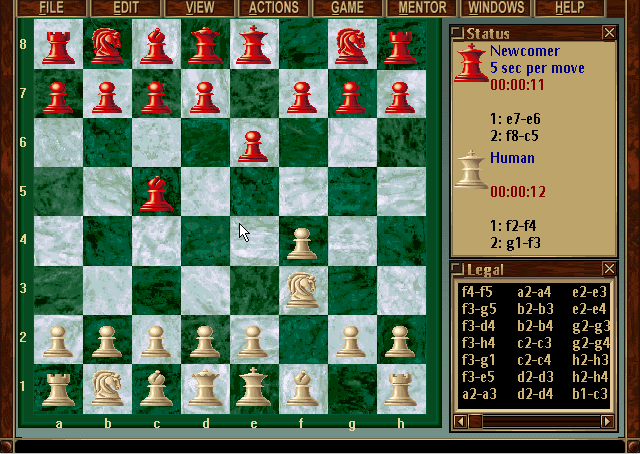640x454 pixels.
Task: Open the Status panel control menu box
Action: tap(459, 33)
